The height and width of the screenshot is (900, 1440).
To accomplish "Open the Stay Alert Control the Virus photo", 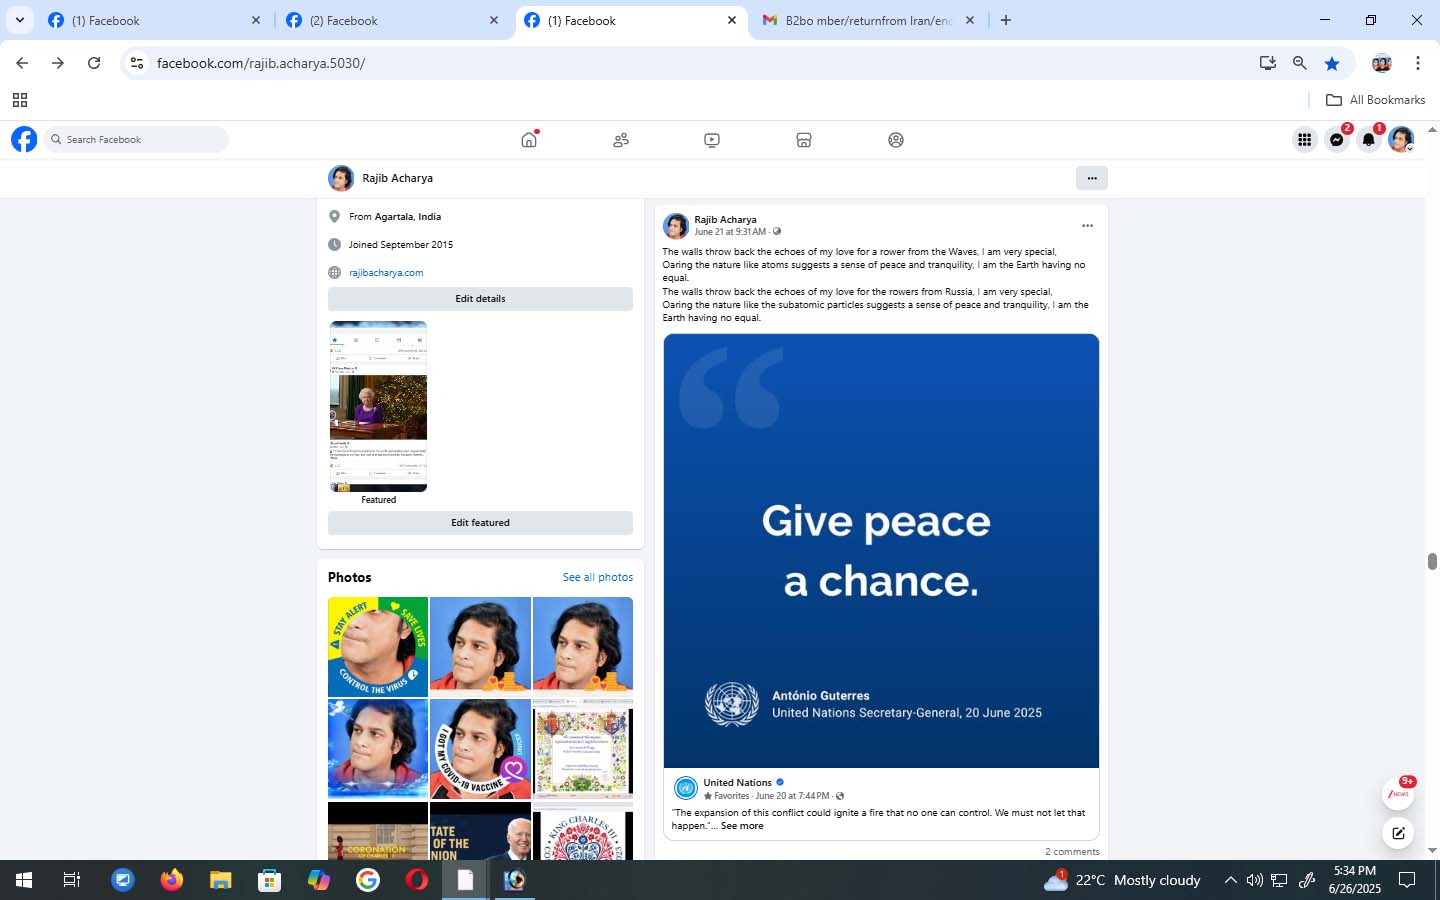I will [x=378, y=647].
